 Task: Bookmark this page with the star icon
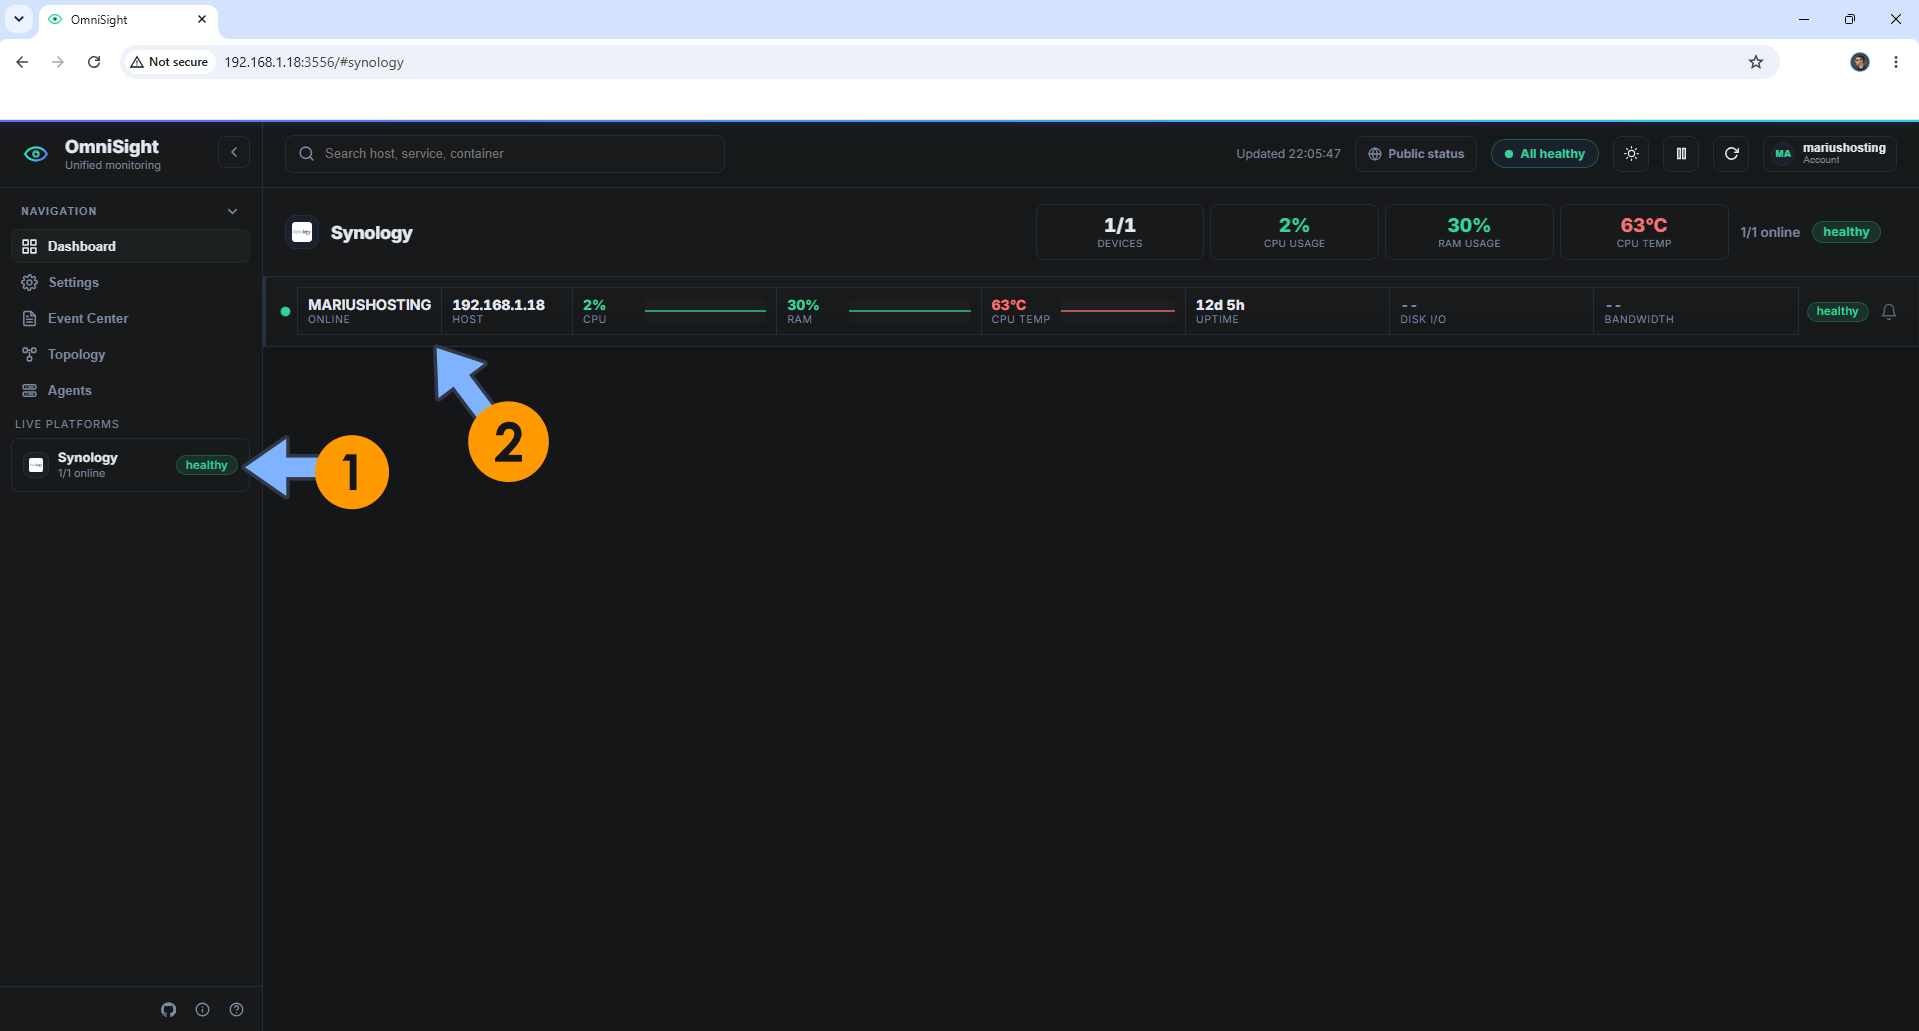coord(1756,62)
